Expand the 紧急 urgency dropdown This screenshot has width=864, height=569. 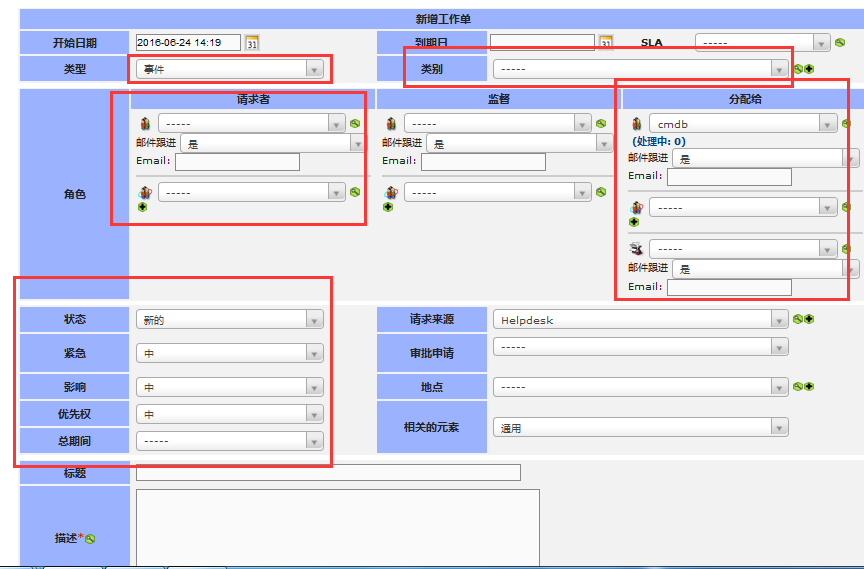point(229,353)
